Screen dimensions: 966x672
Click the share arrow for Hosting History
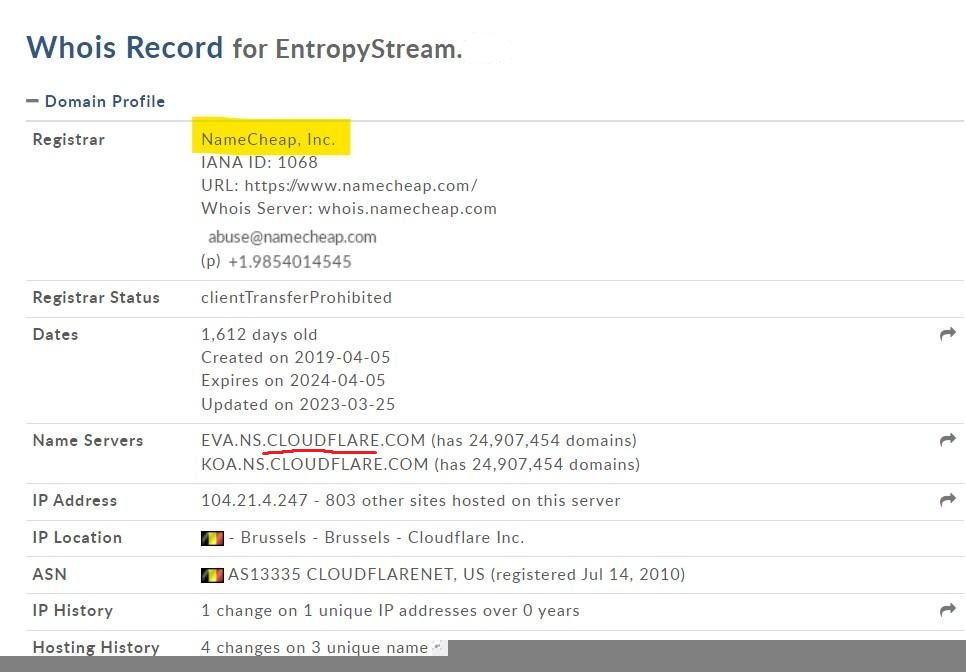click(x=947, y=647)
